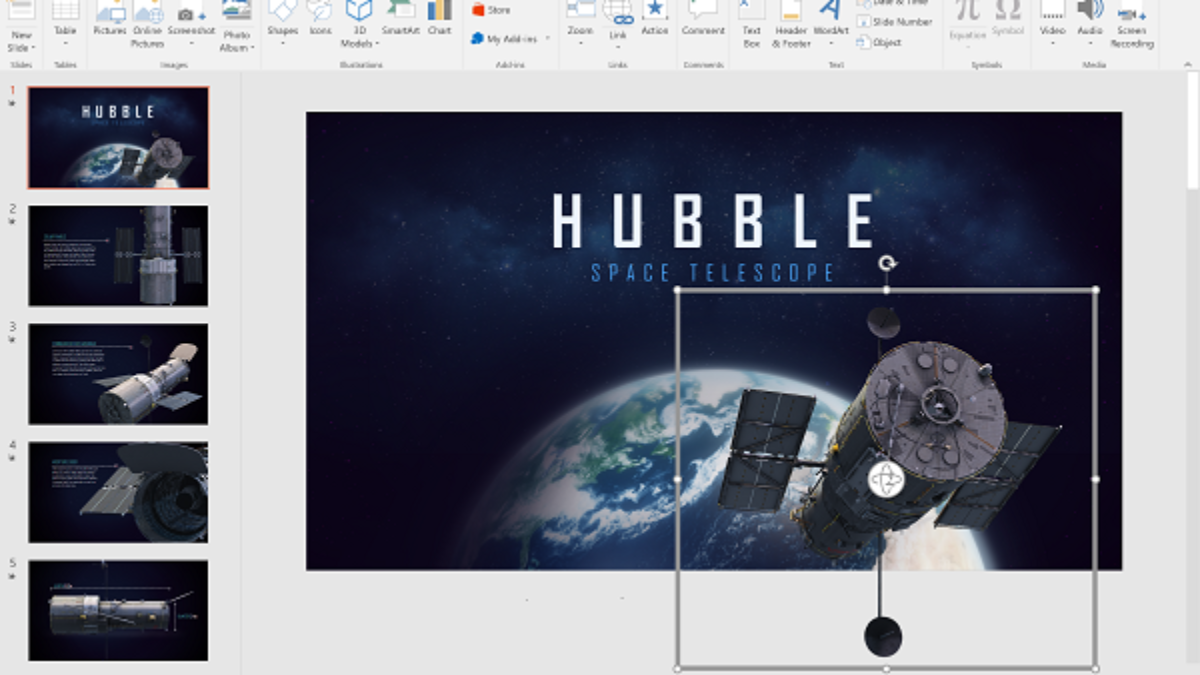Click the right-middle handle of the selected model
The height and width of the screenshot is (675, 1200).
1096,479
